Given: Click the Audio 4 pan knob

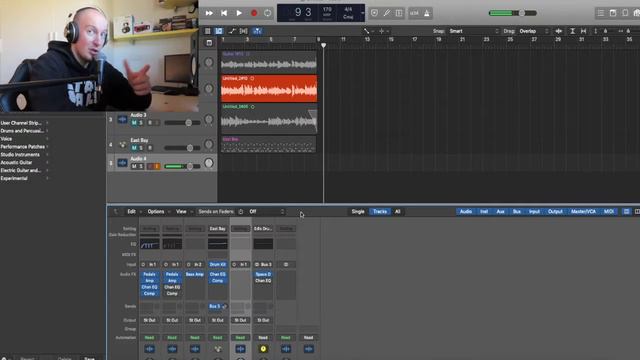Looking at the screenshot, I should [209, 163].
